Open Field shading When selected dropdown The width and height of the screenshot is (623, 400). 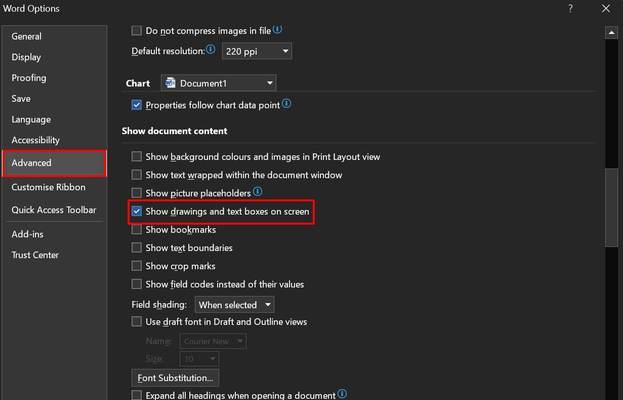click(234, 305)
